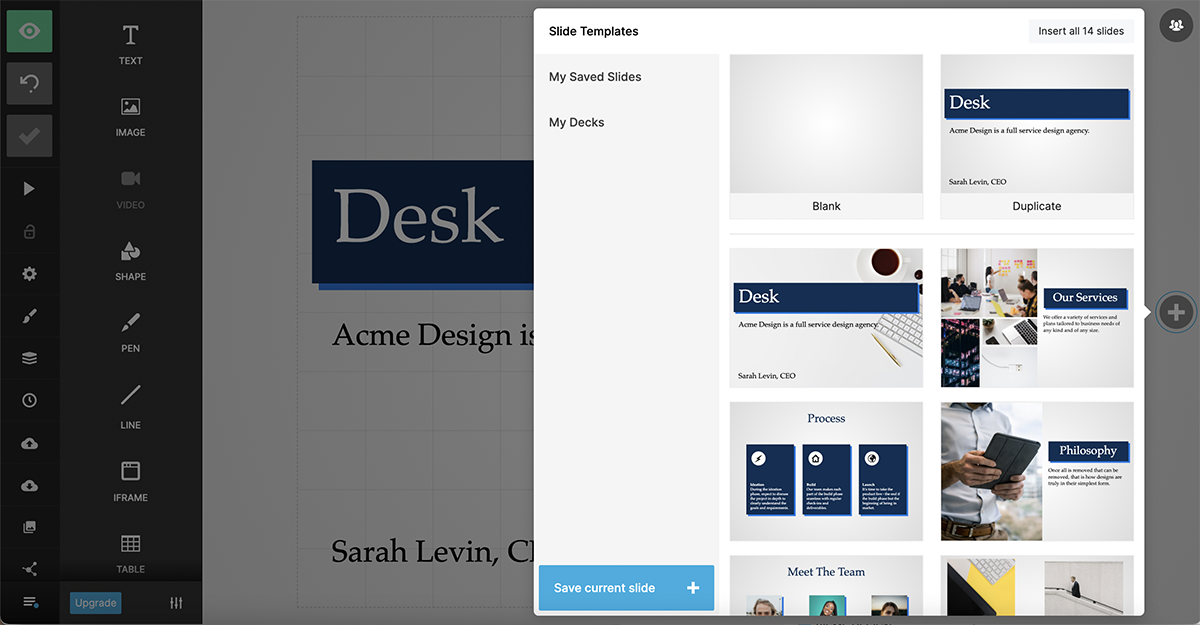Click the checkmark save icon
Image resolution: width=1200 pixels, height=625 pixels.
(x=30, y=136)
